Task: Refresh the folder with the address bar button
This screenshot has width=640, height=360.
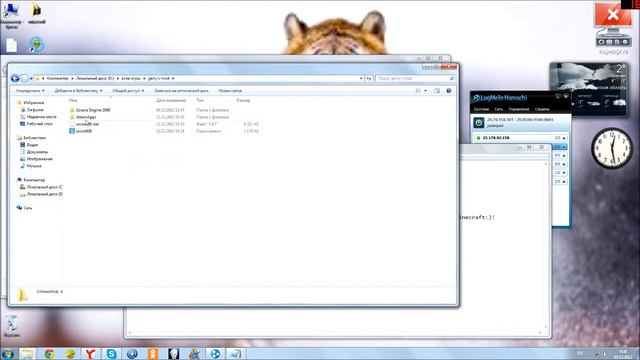Action: [369, 78]
